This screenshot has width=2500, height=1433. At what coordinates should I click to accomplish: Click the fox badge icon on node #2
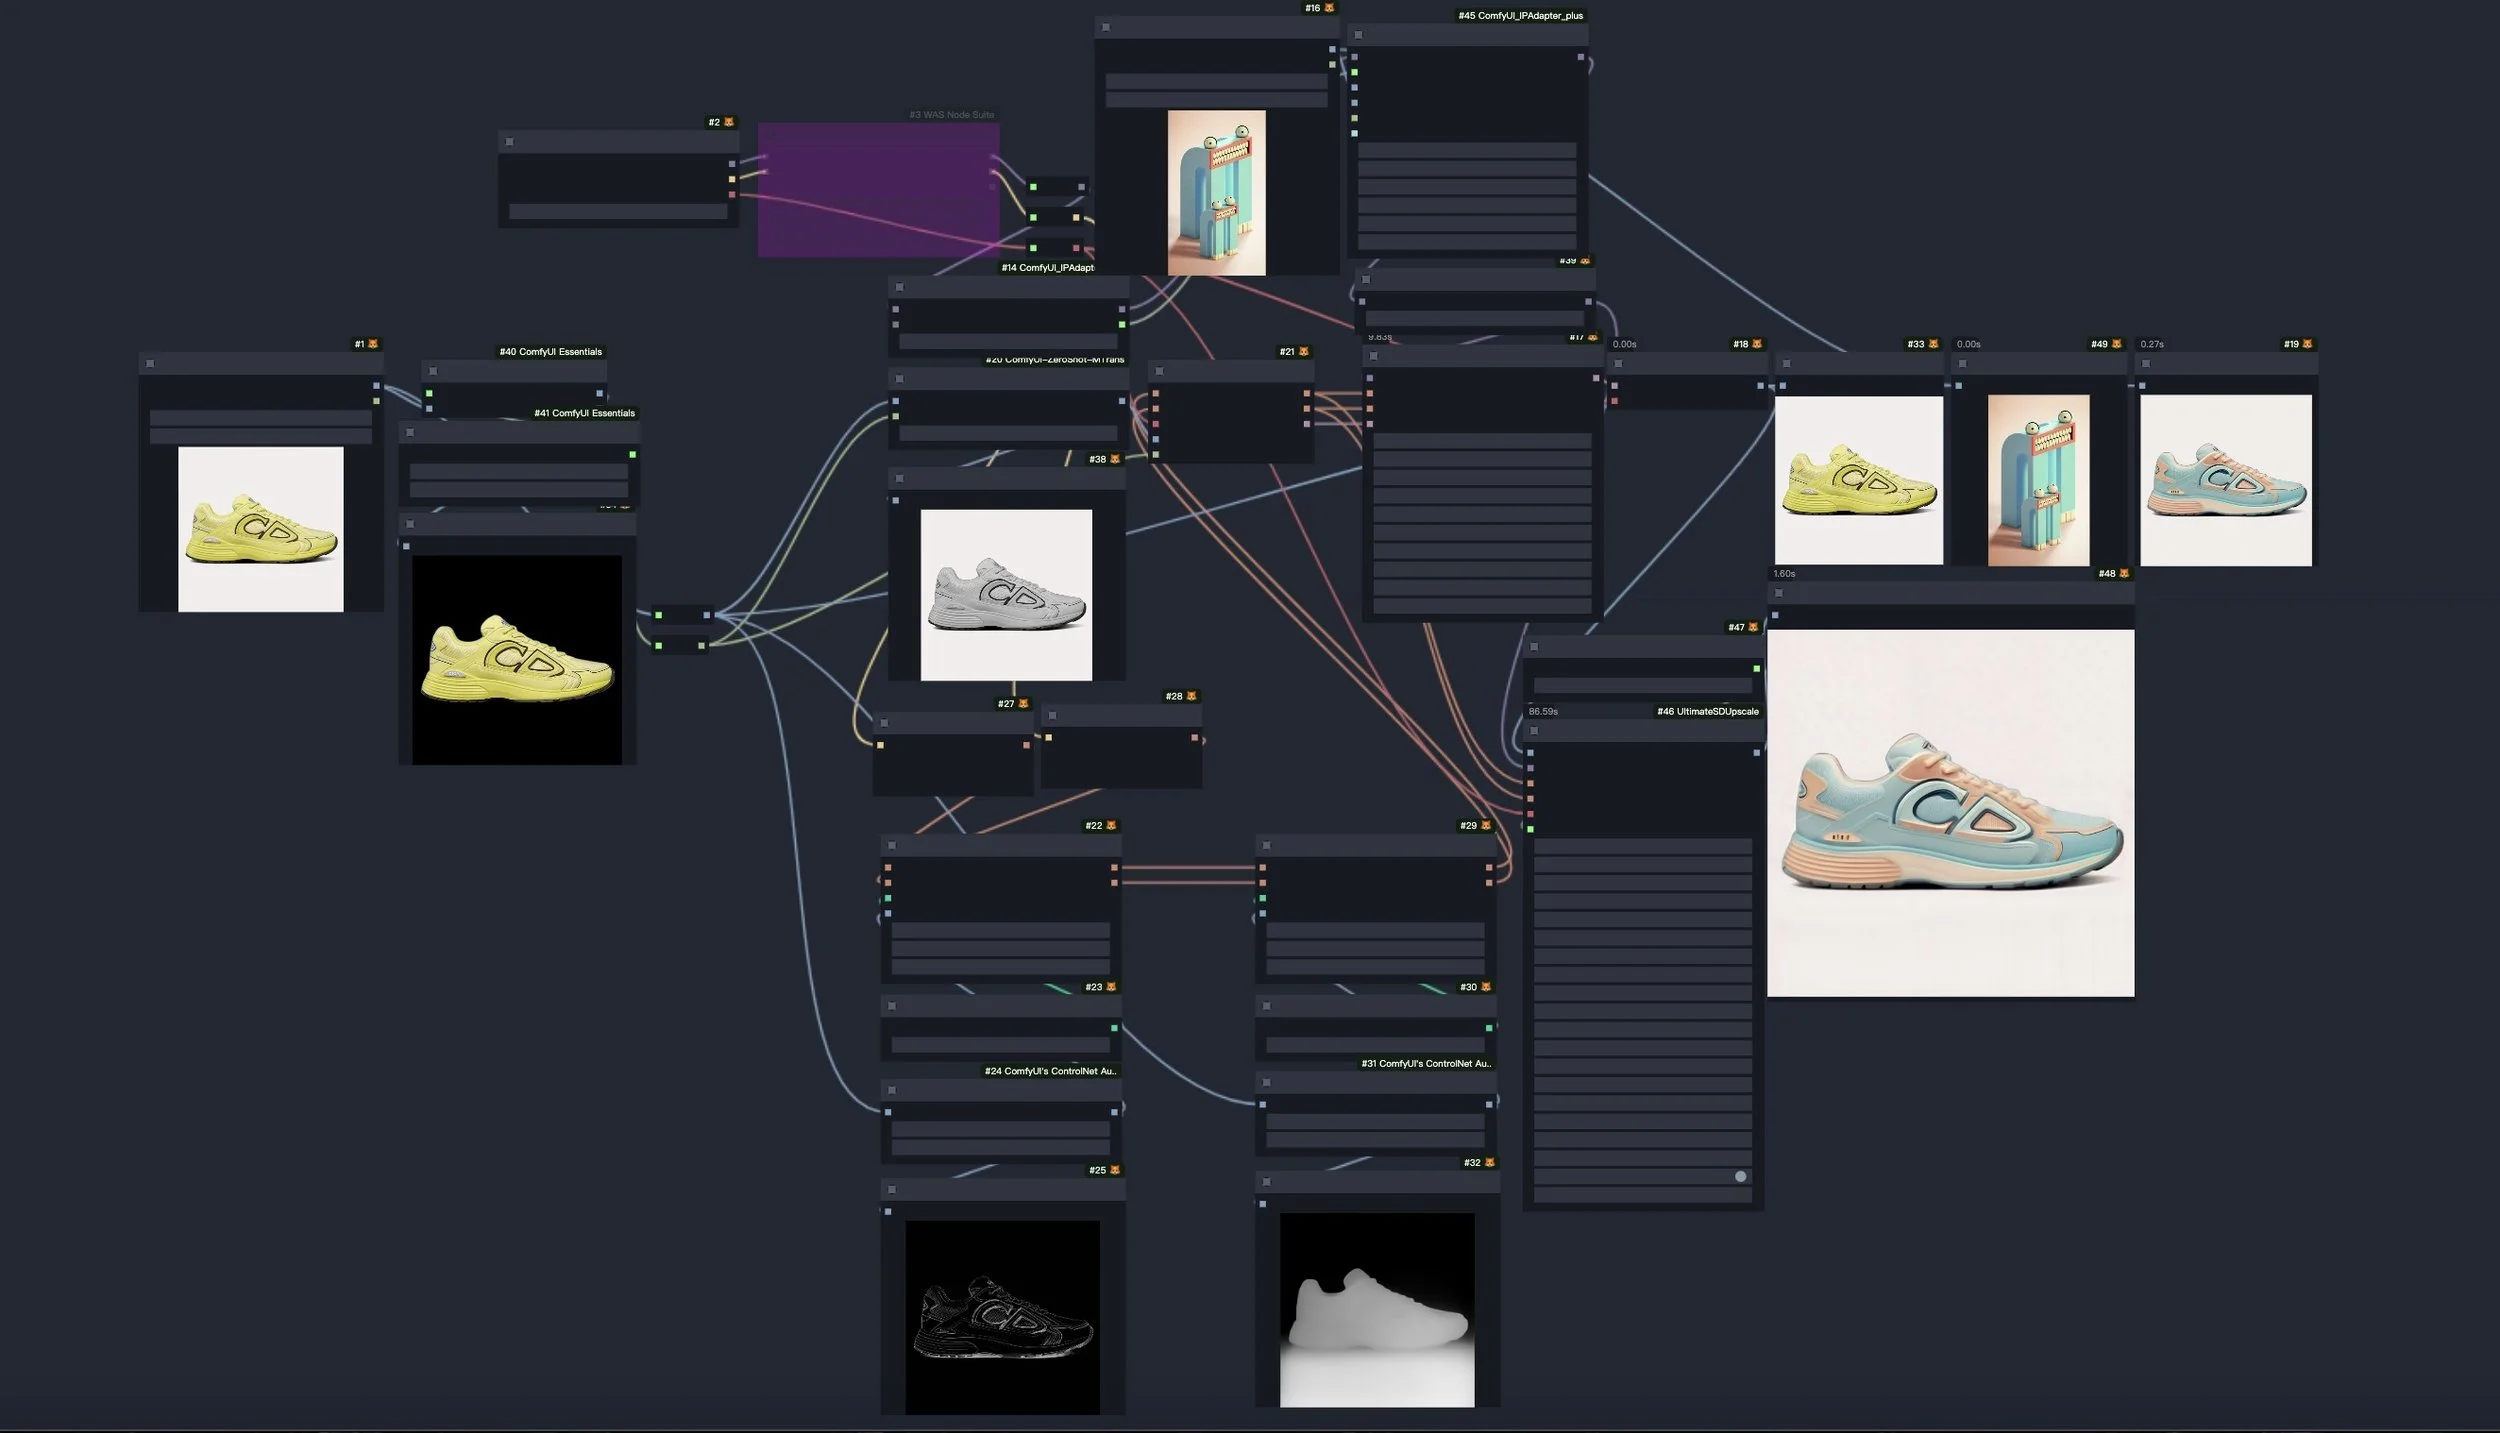coord(728,122)
